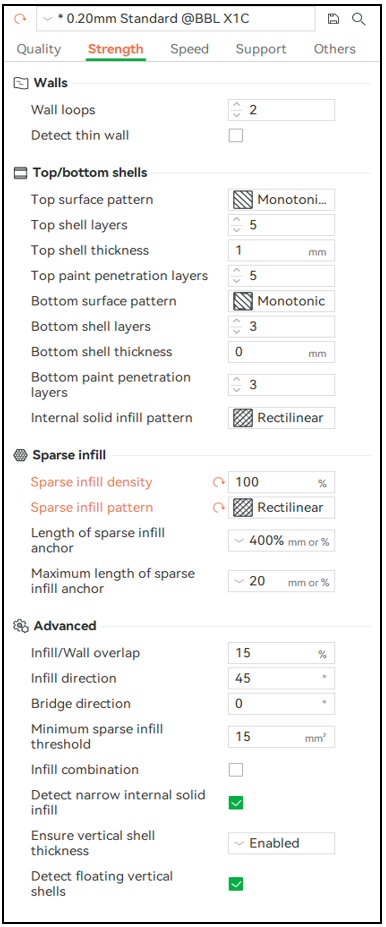This screenshot has height=927, width=386.
Task: Switch to the Speed tab
Action: point(187,49)
